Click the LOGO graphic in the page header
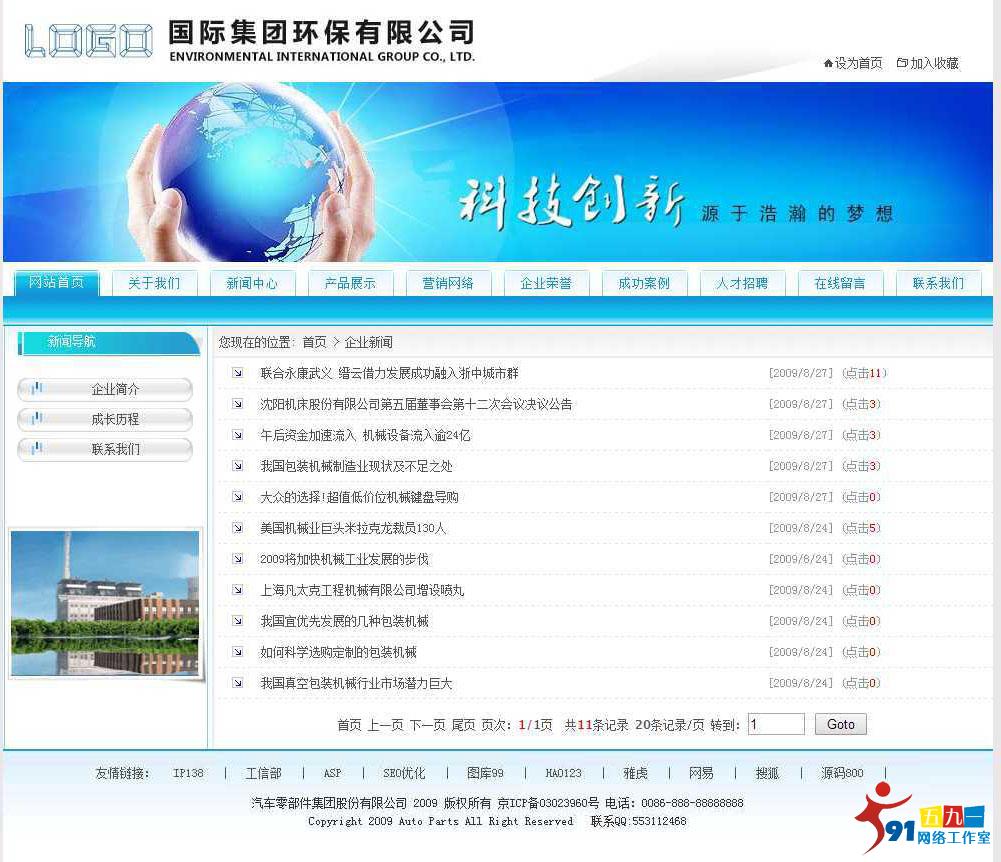The height and width of the screenshot is (862, 1001). coord(86,38)
